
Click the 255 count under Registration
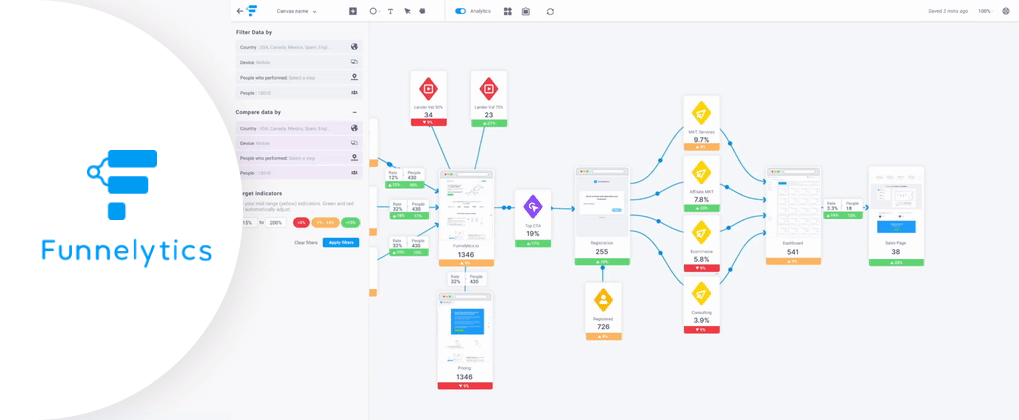tap(602, 252)
